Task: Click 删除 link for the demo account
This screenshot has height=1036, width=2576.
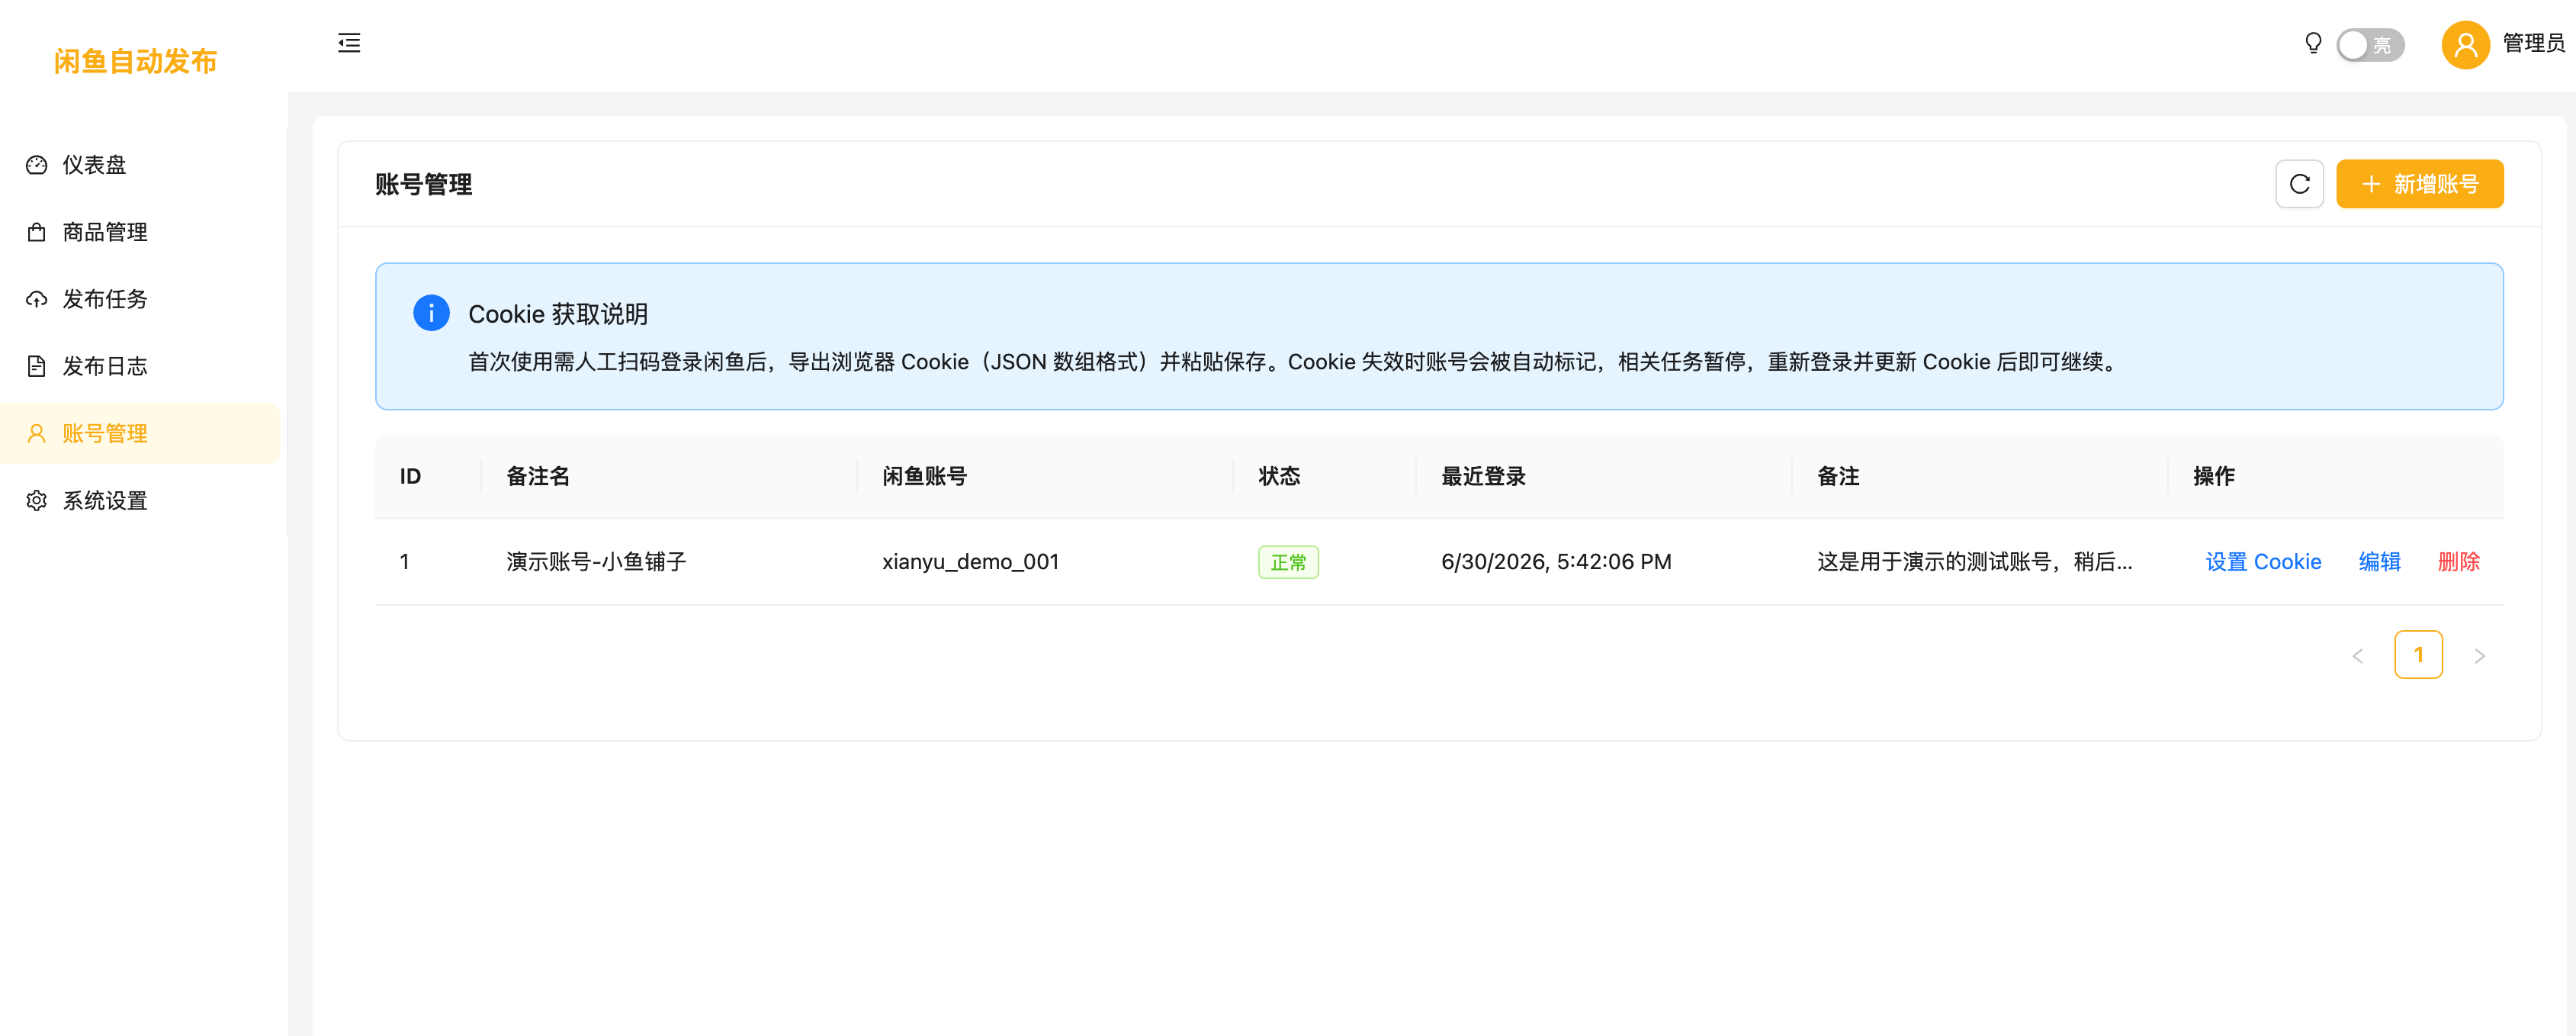Action: pos(2458,562)
